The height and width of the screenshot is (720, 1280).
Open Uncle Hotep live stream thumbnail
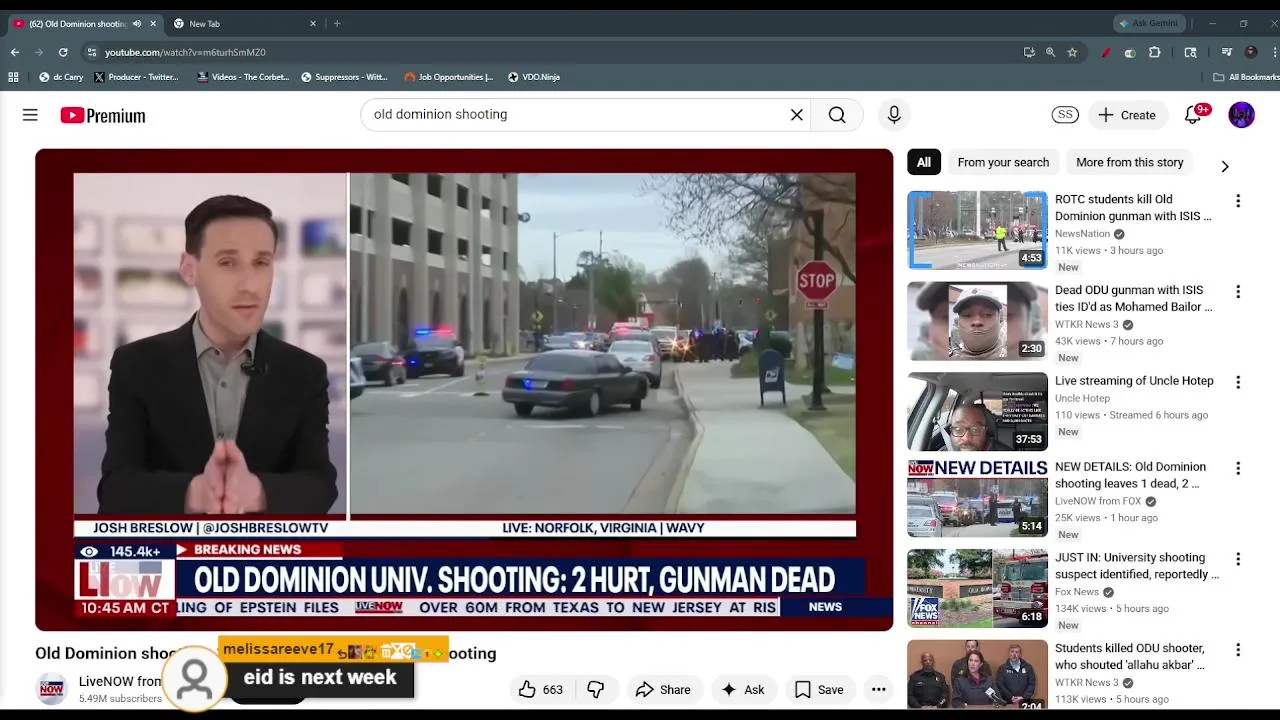point(977,412)
